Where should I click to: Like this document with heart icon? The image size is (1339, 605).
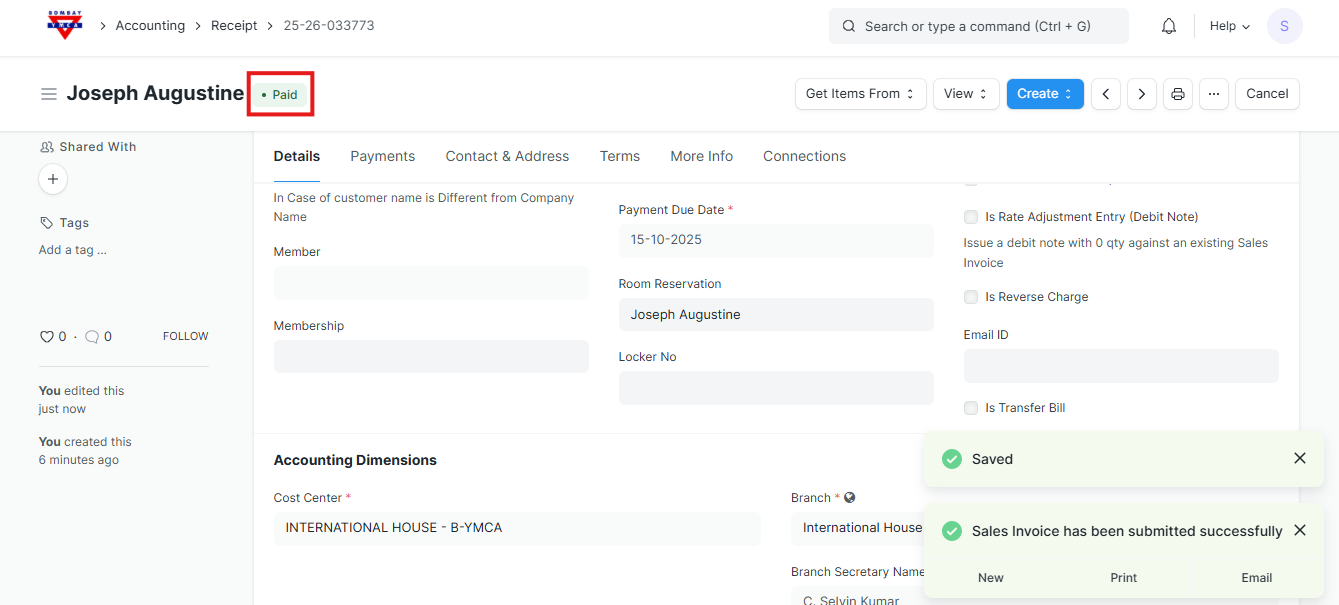(46, 337)
